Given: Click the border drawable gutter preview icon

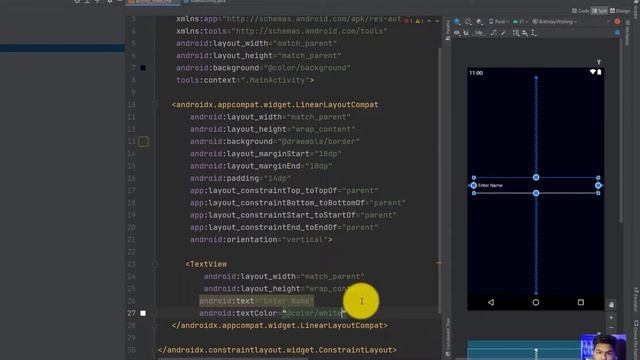Looking at the screenshot, I should [x=143, y=141].
